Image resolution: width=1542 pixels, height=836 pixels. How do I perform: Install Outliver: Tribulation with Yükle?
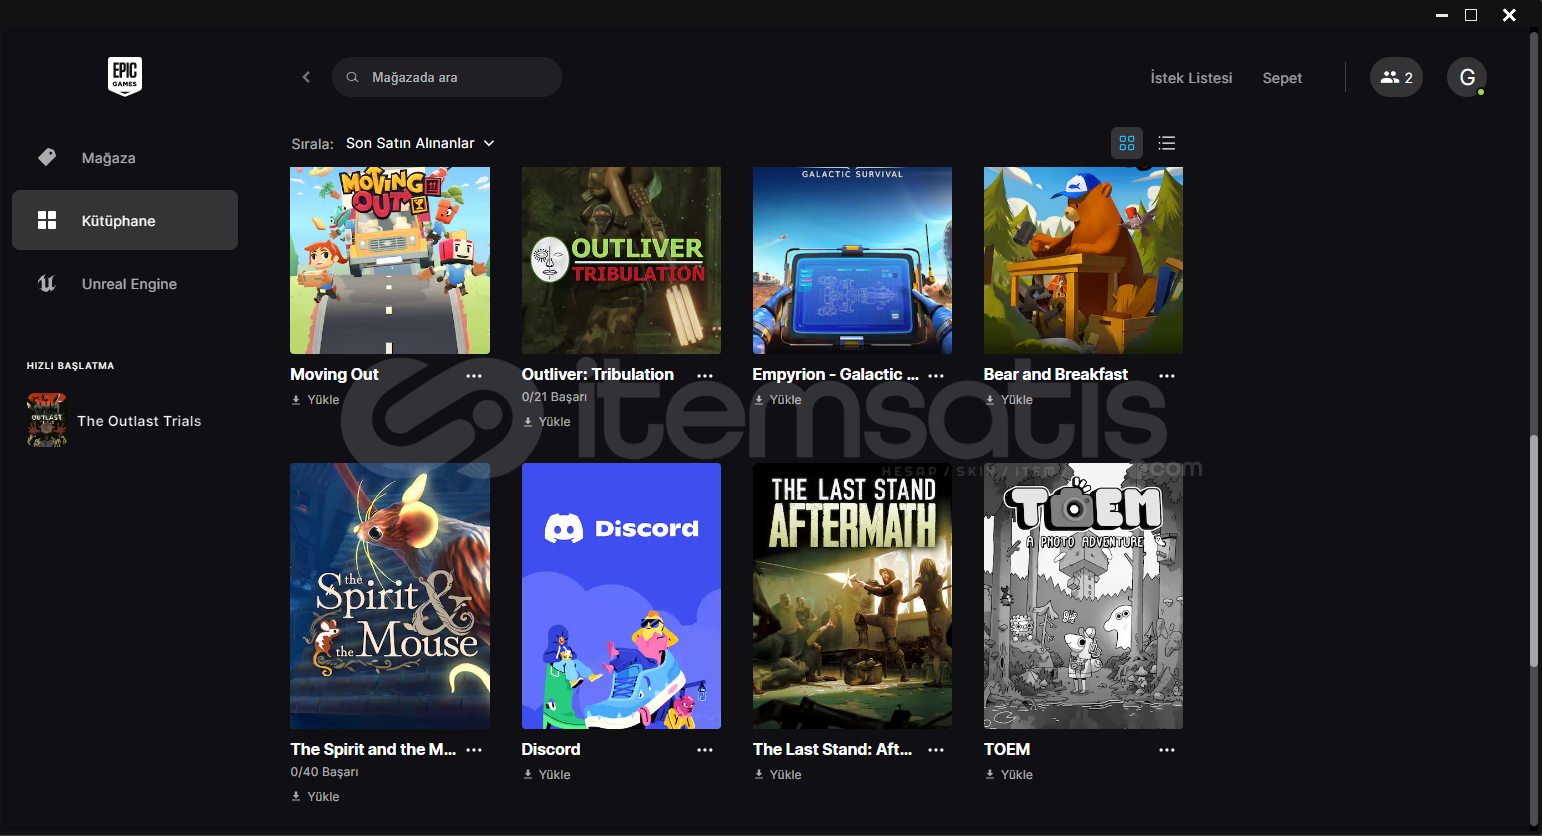546,422
